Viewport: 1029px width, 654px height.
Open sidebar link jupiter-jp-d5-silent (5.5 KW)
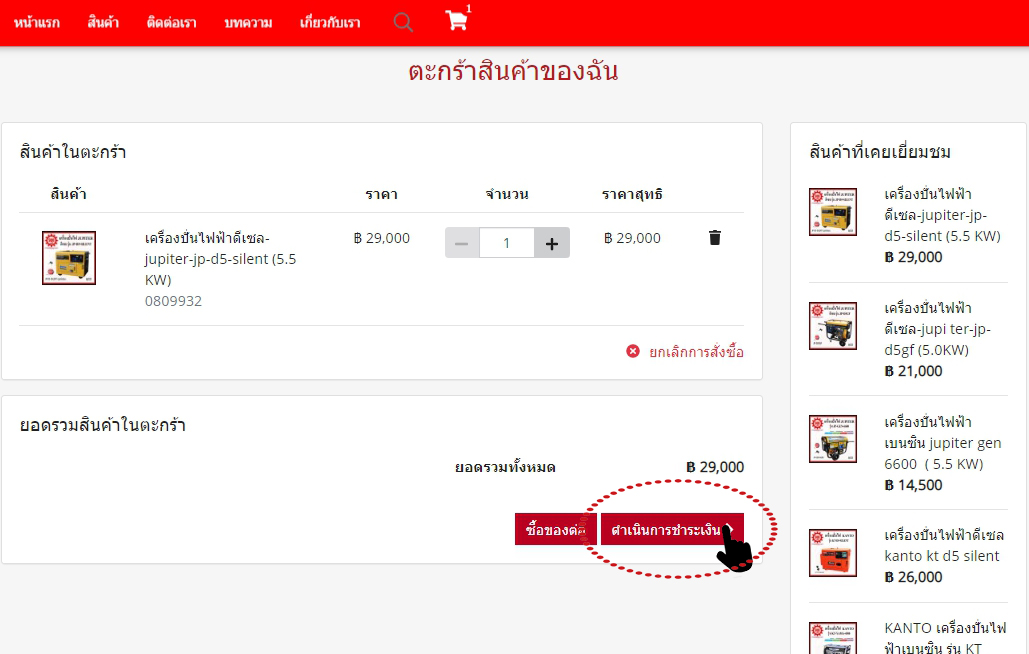coord(942,215)
